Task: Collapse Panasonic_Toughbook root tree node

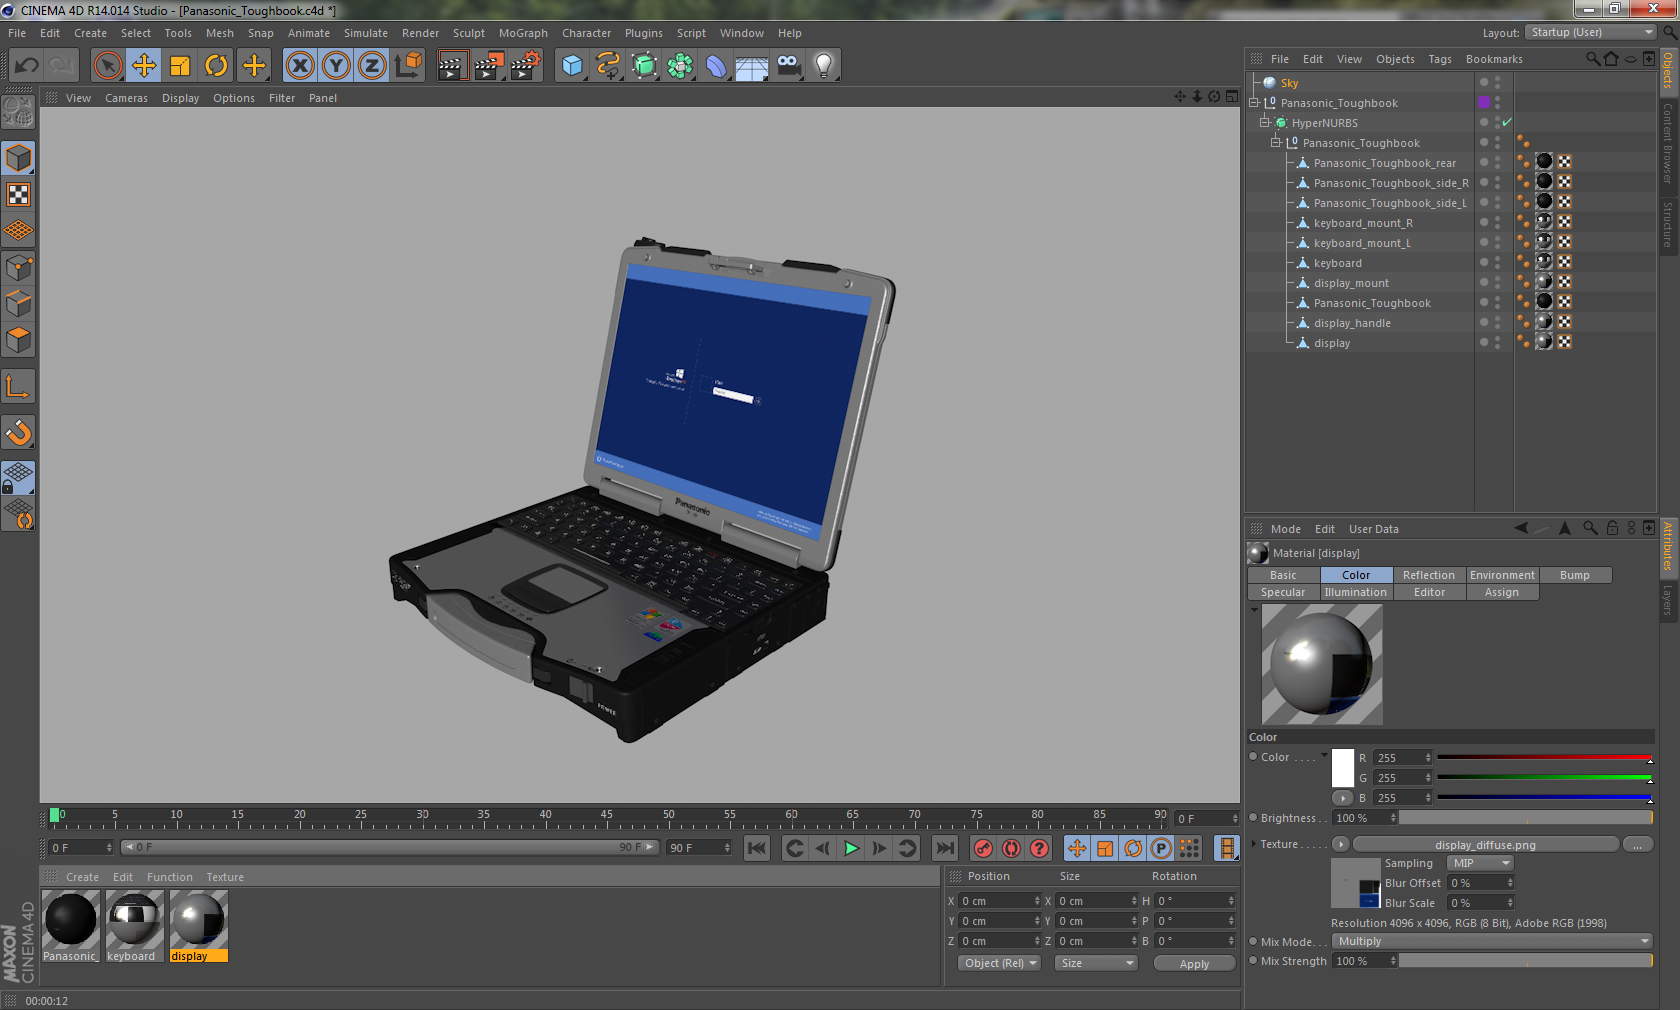Action: (1253, 102)
